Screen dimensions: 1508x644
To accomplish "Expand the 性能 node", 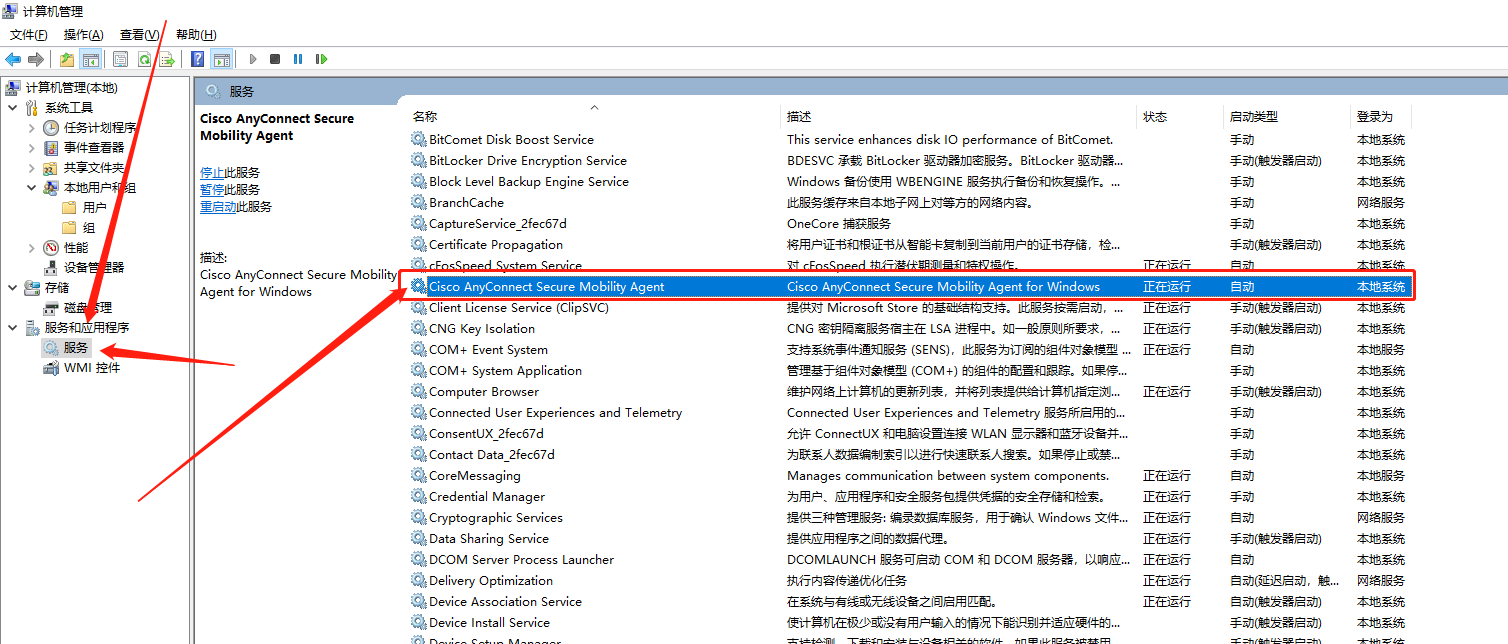I will click(32, 248).
